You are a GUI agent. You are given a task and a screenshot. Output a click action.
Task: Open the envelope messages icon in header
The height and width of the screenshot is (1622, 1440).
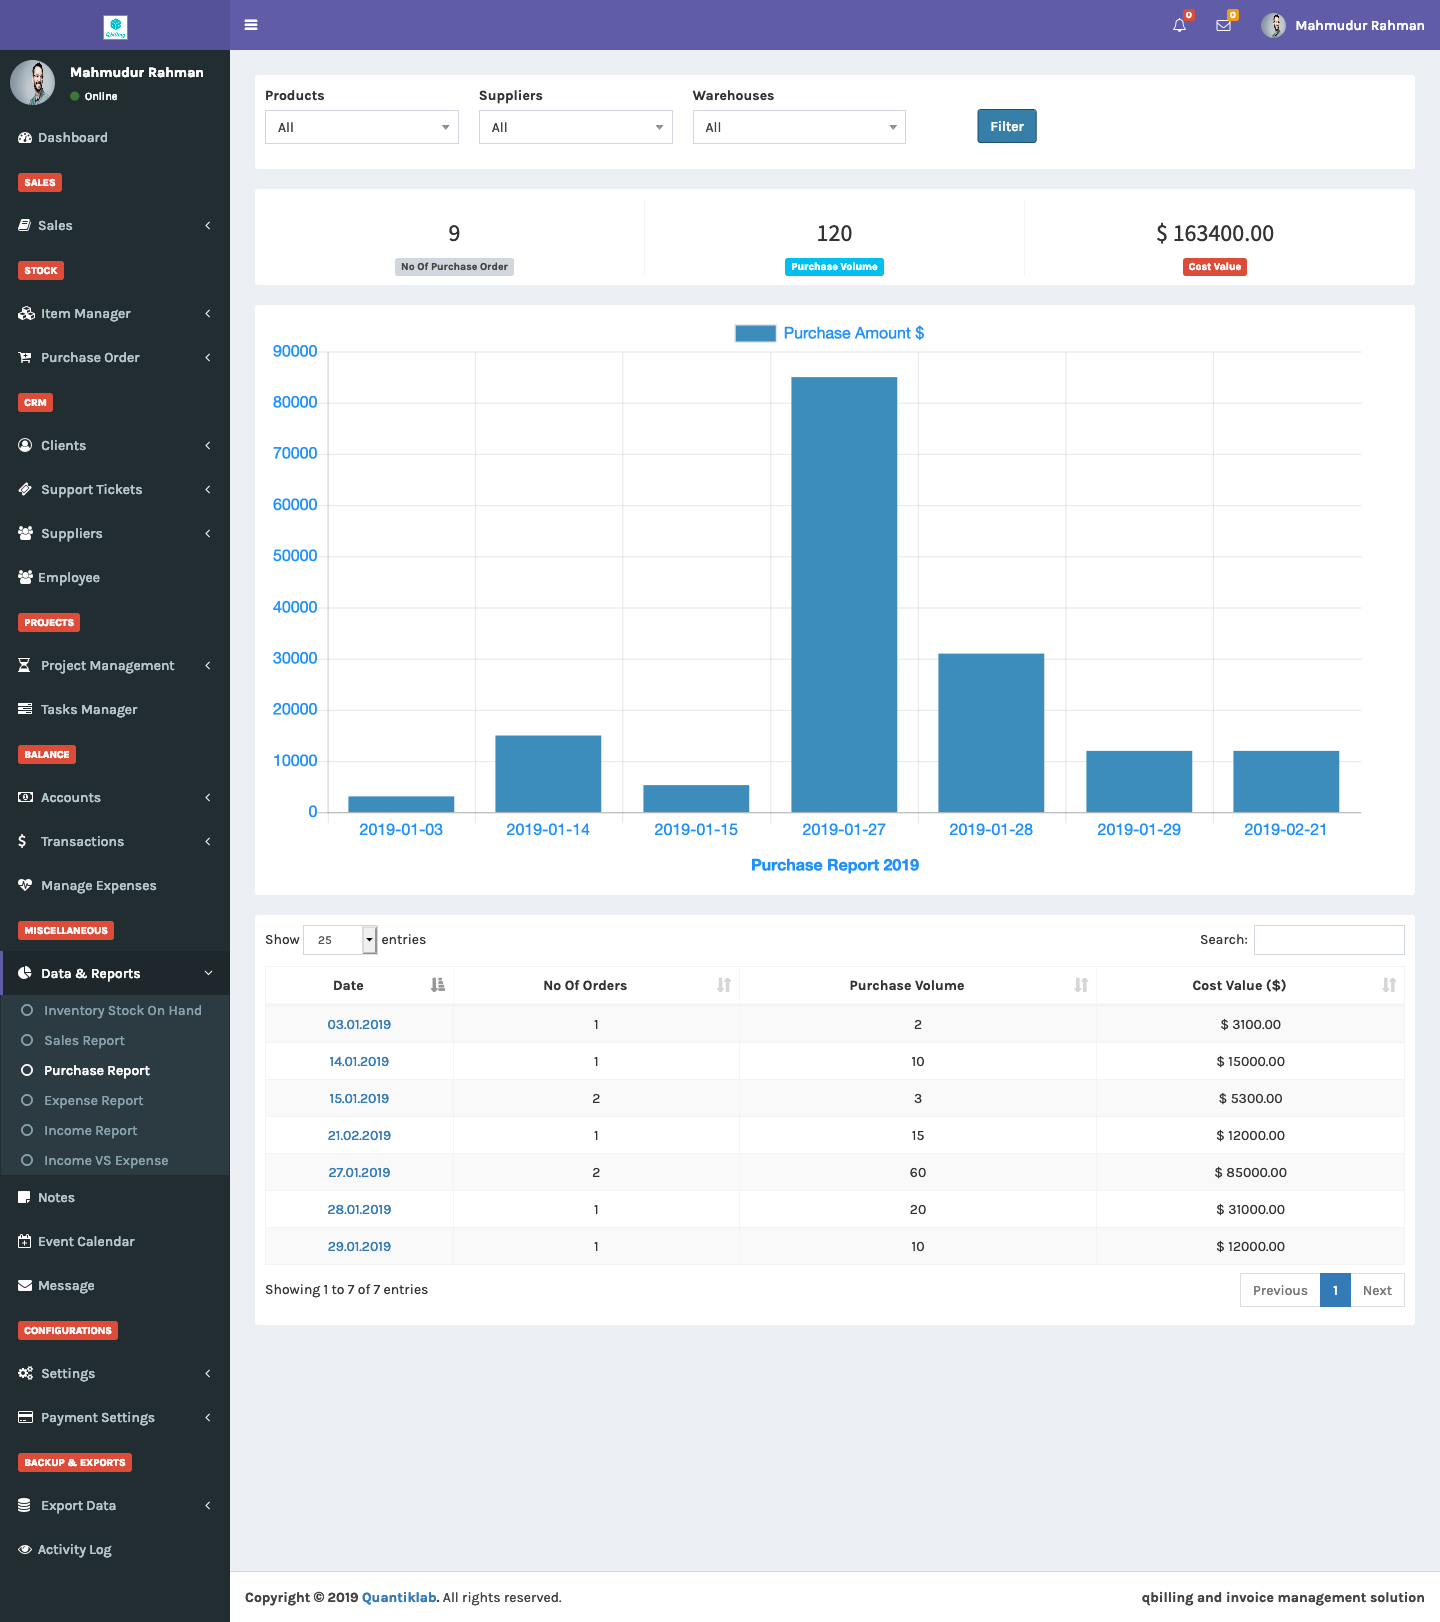click(x=1223, y=25)
